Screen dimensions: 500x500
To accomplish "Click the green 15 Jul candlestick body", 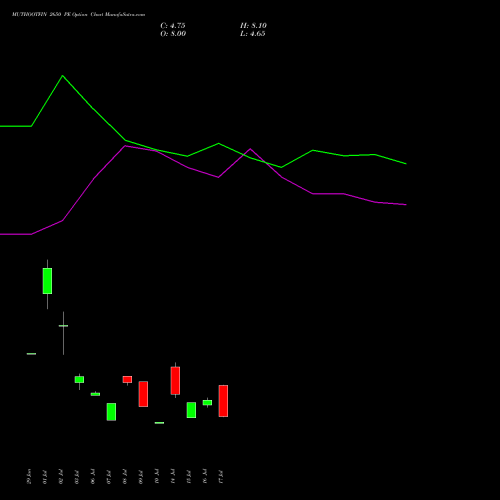I will click(x=191, y=410).
